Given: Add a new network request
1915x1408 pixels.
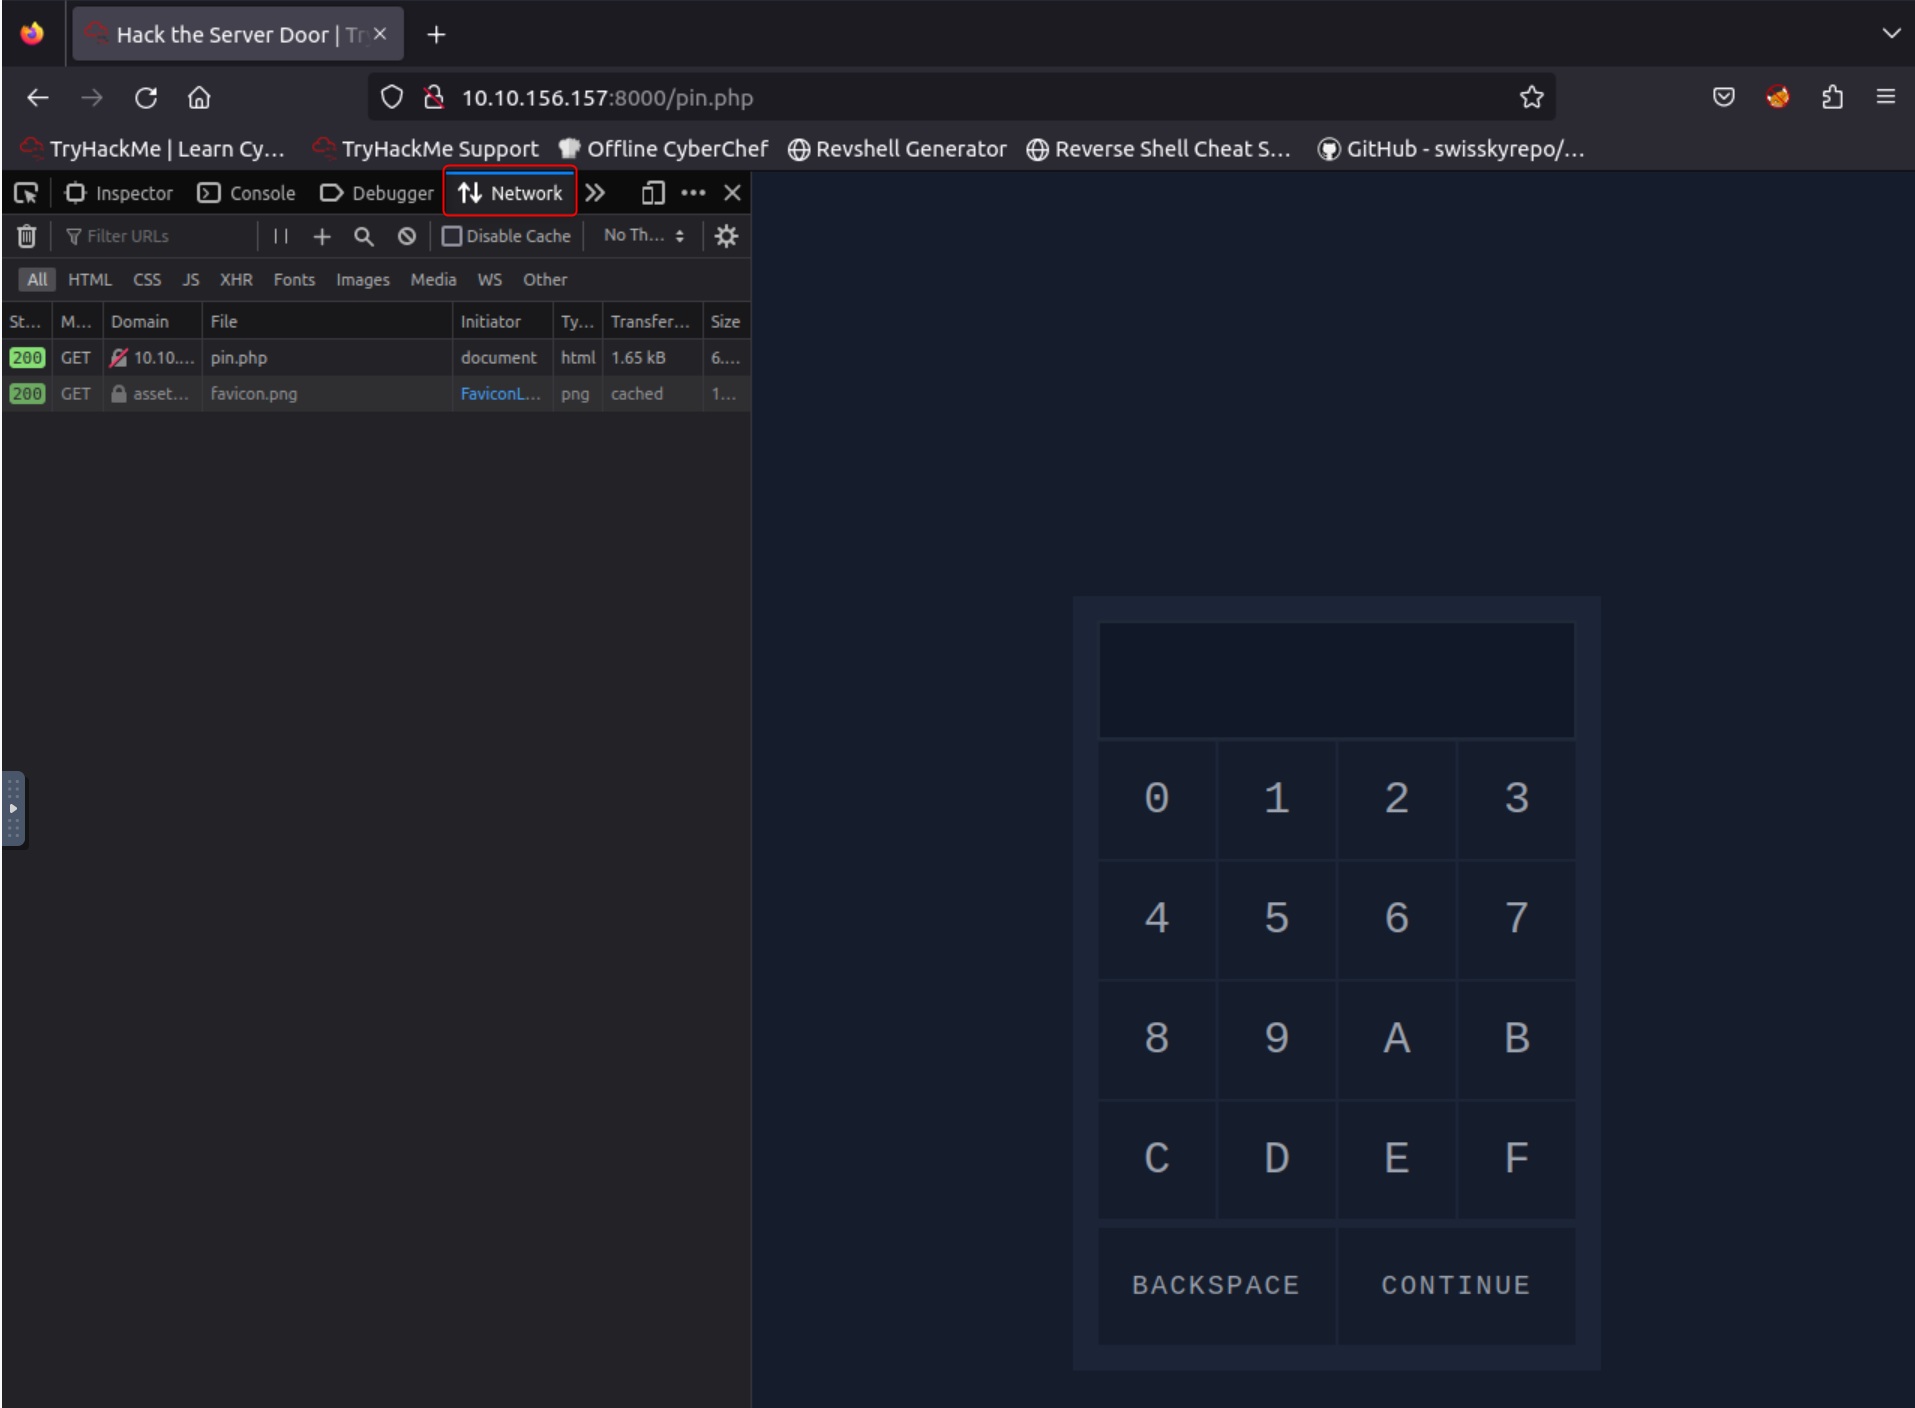Looking at the screenshot, I should (322, 236).
